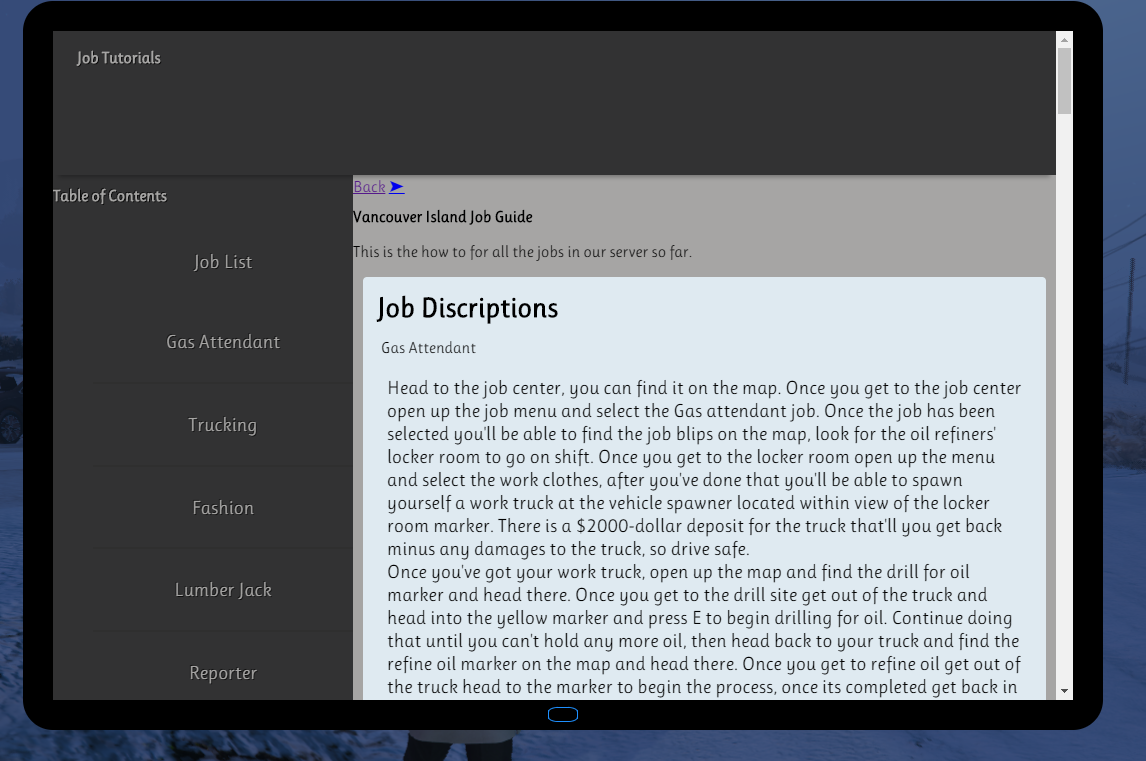Viewport: 1146px width, 761px height.
Task: Tap the tablet home button
Action: coord(563,714)
